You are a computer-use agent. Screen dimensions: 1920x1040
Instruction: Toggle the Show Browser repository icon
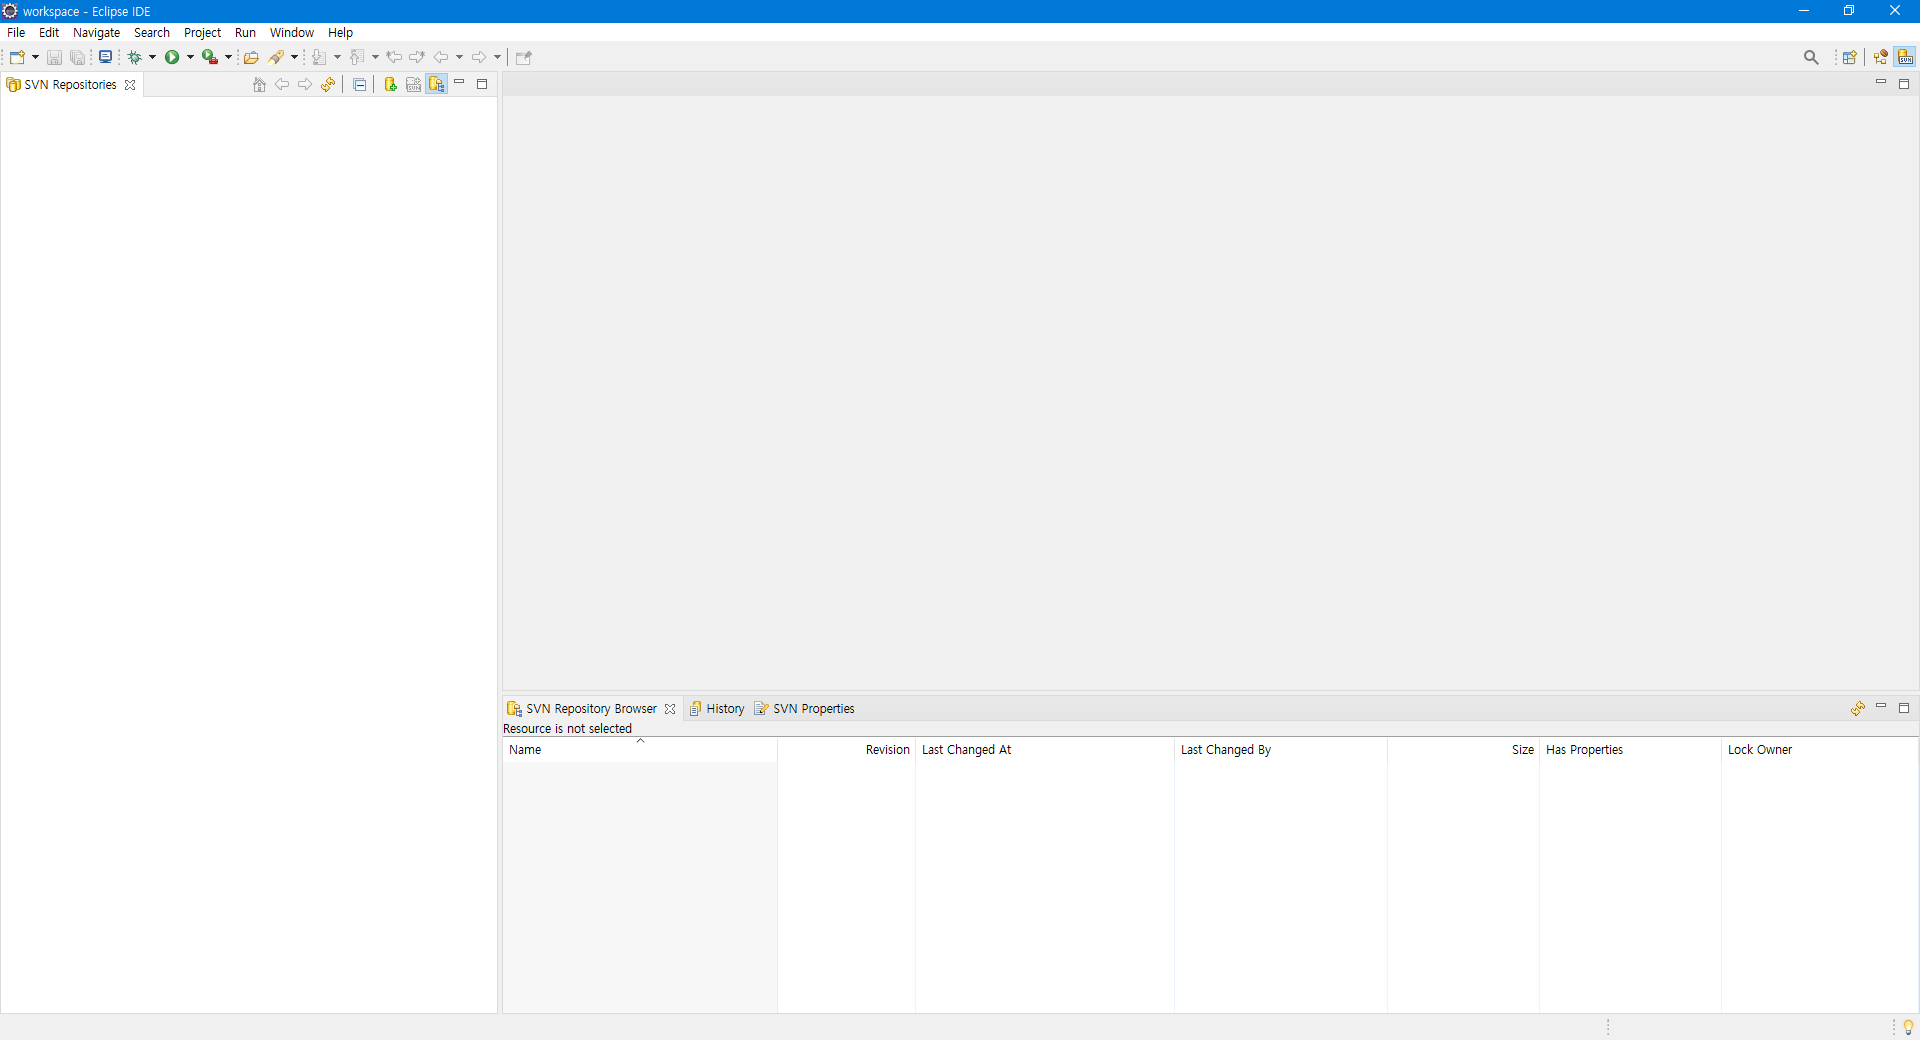437,85
